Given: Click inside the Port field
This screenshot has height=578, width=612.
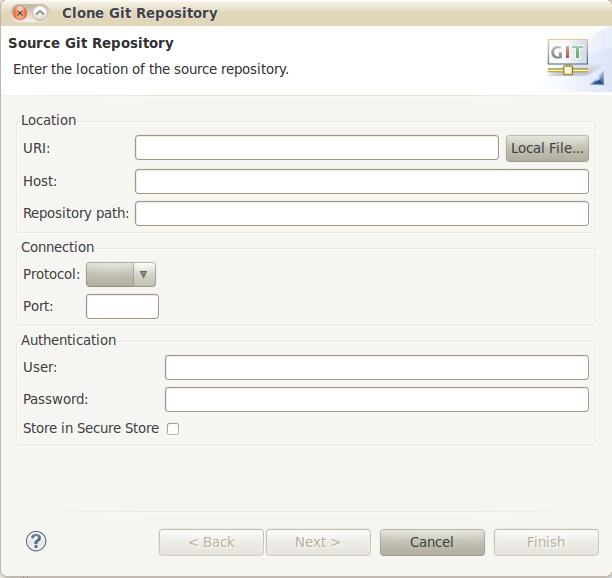Looking at the screenshot, I should (x=122, y=306).
